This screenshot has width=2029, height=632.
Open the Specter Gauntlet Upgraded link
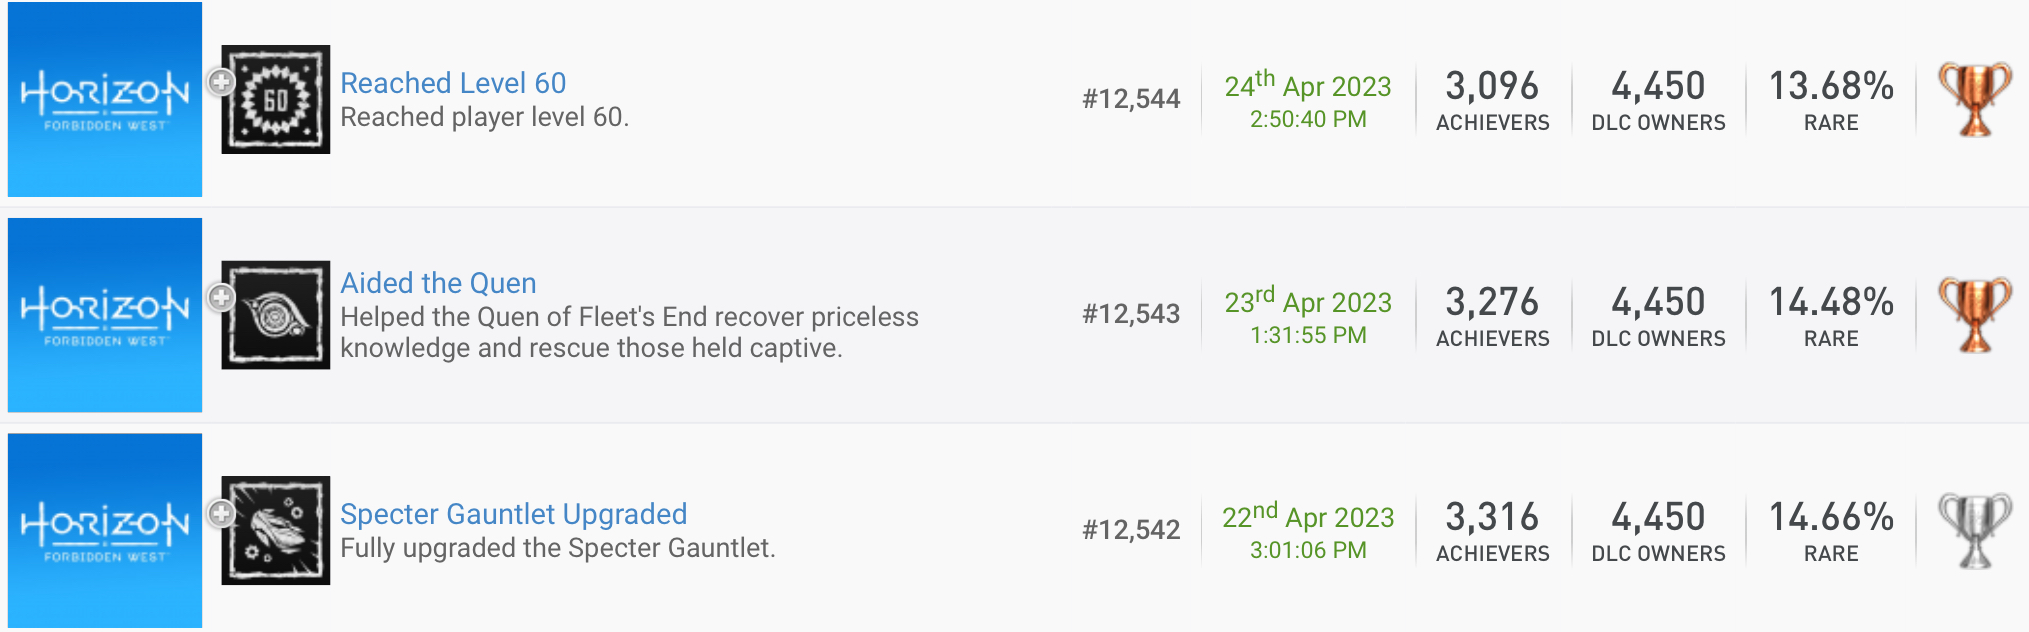tap(513, 514)
